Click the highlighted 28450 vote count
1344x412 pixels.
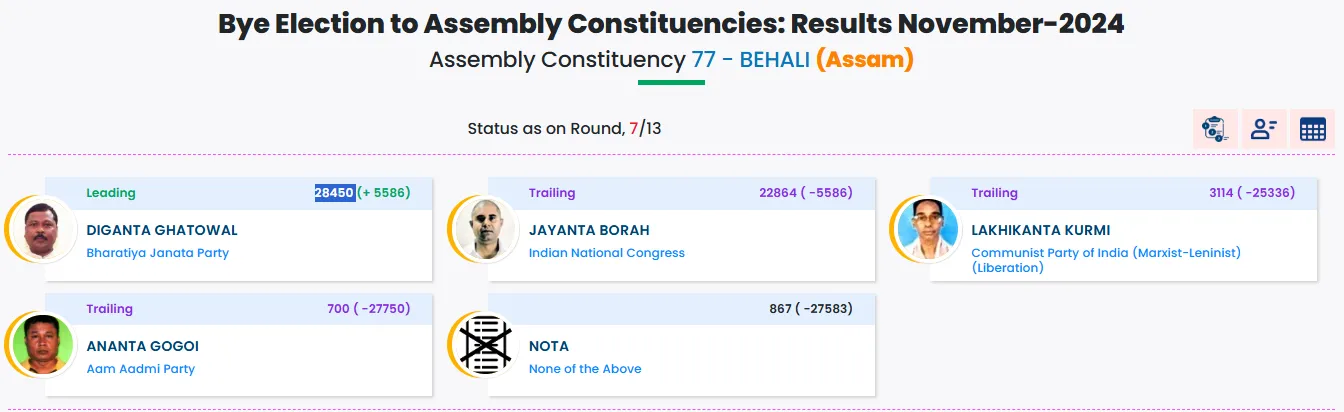(x=334, y=193)
